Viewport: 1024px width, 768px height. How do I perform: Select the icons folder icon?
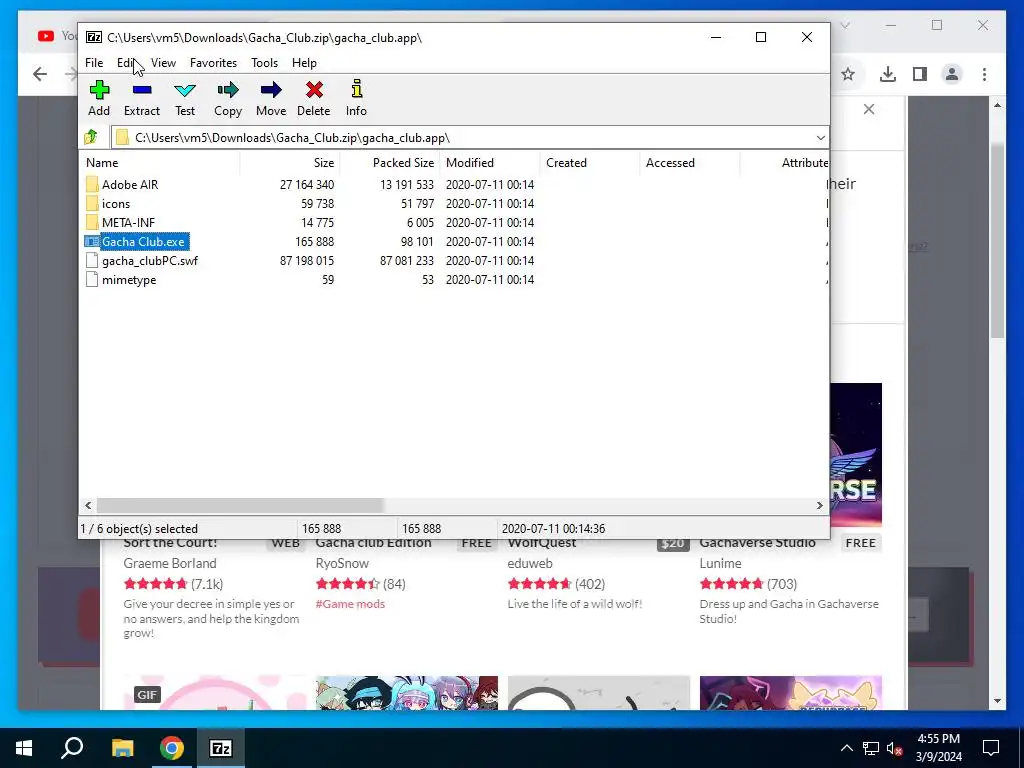92,204
